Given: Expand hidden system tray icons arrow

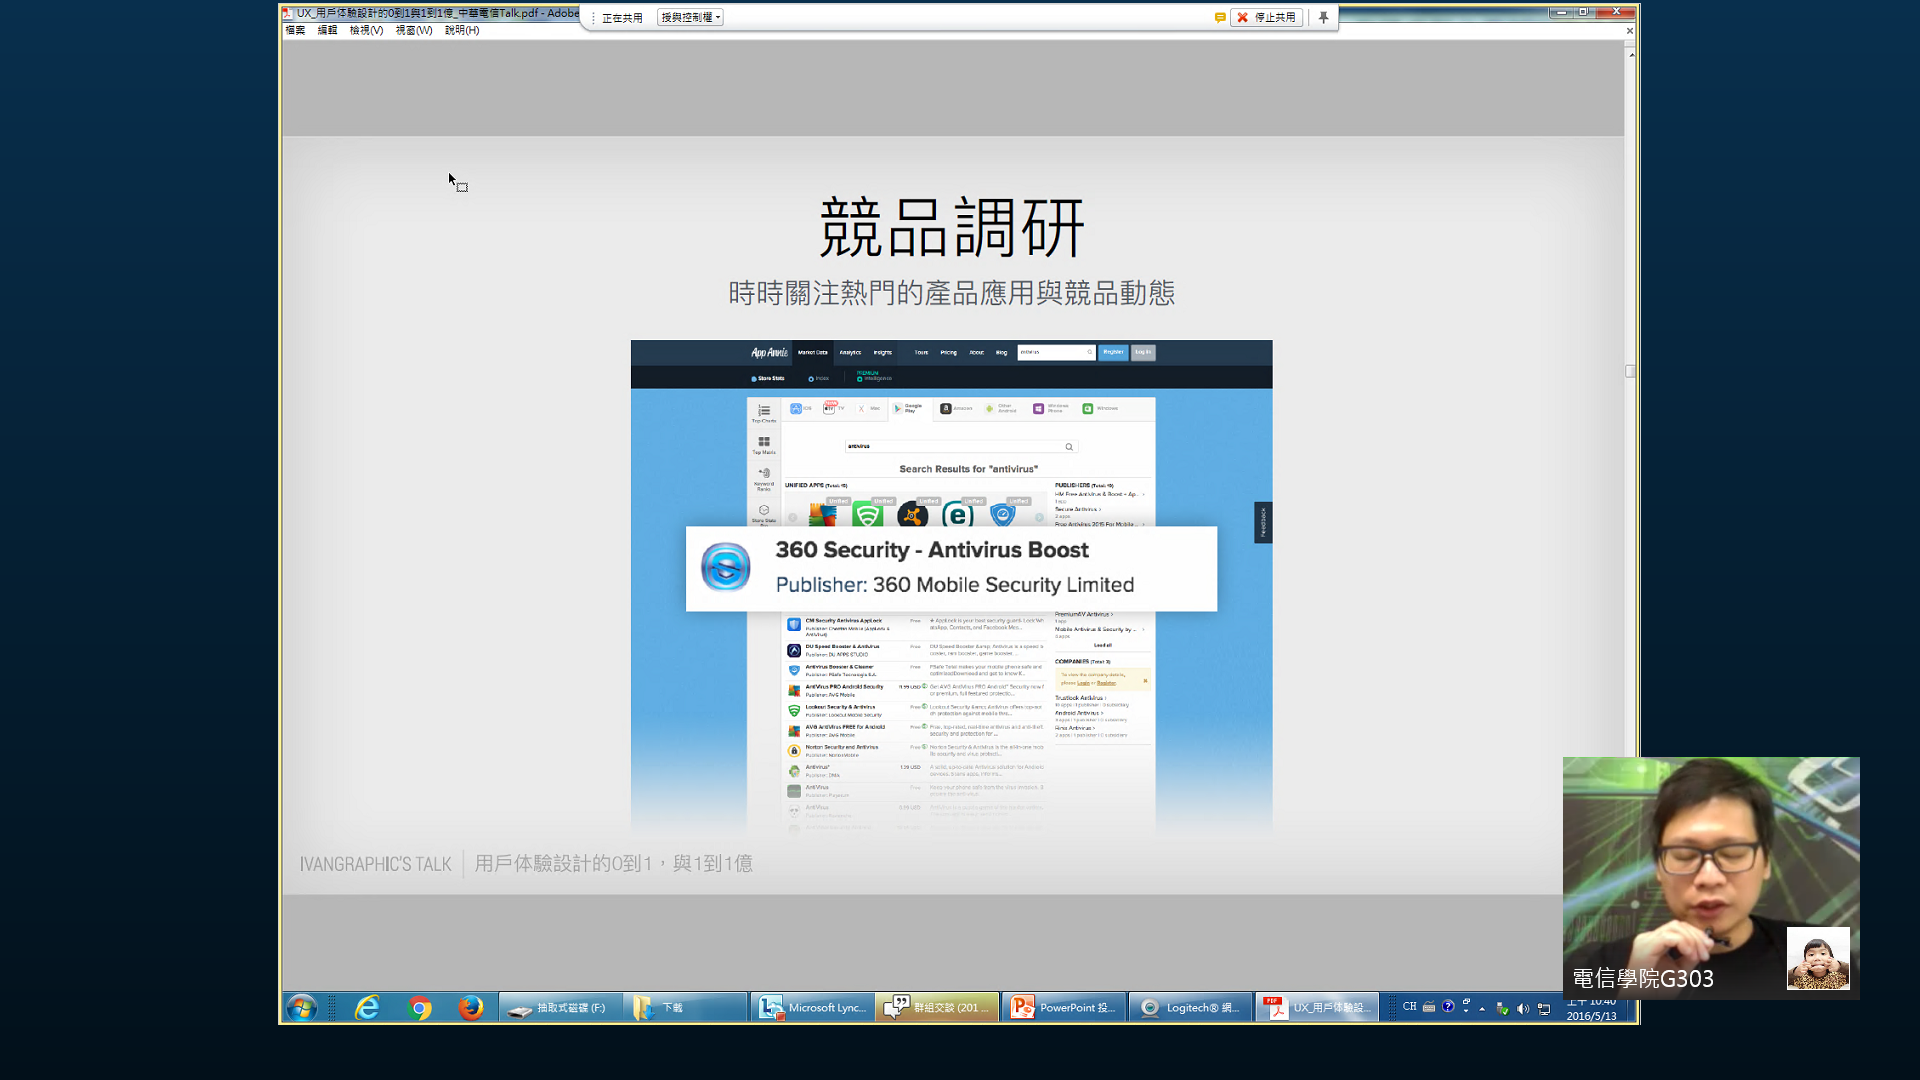Looking at the screenshot, I should pos(1482,1008).
